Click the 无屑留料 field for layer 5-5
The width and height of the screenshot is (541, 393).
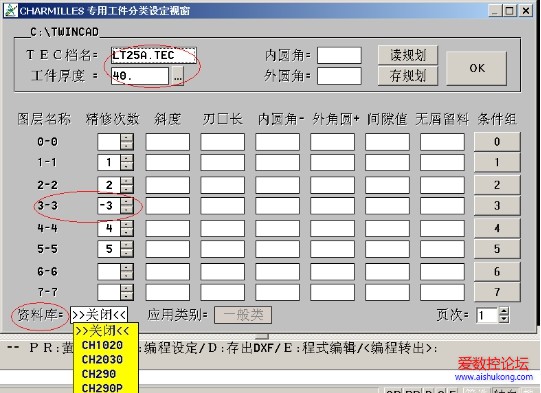click(442, 249)
